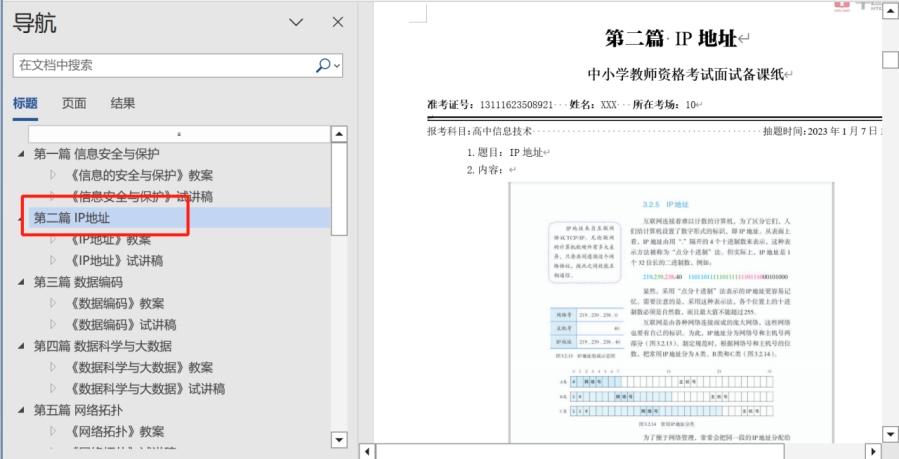Close the 导航 navigation pane
This screenshot has height=459, width=899.
click(338, 22)
